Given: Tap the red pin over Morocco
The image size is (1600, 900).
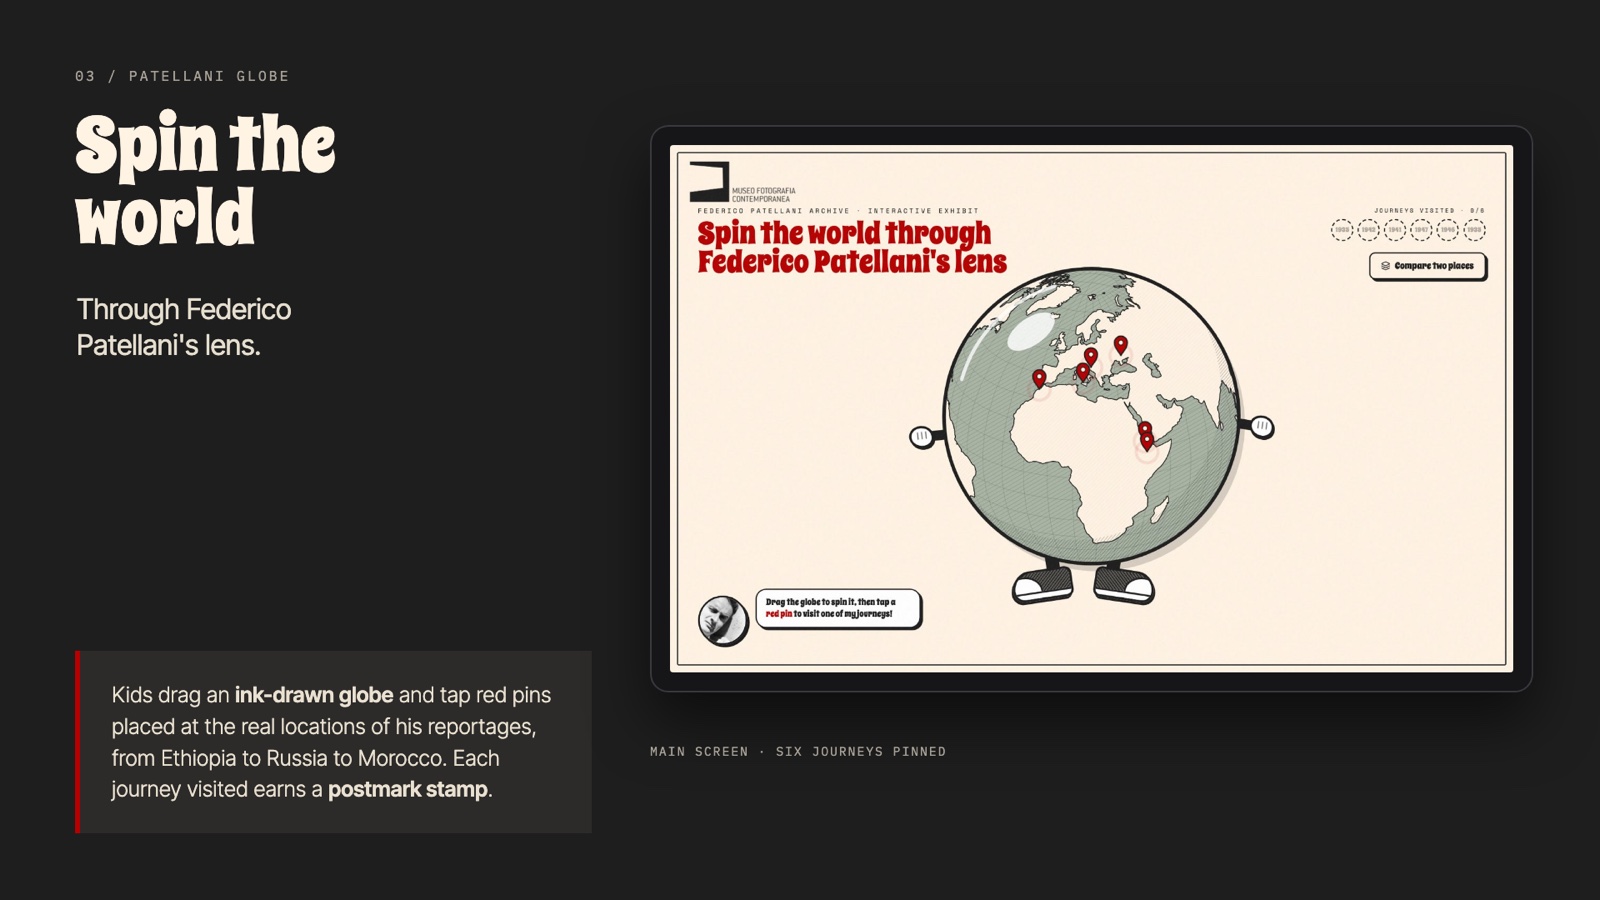Looking at the screenshot, I should [1039, 378].
